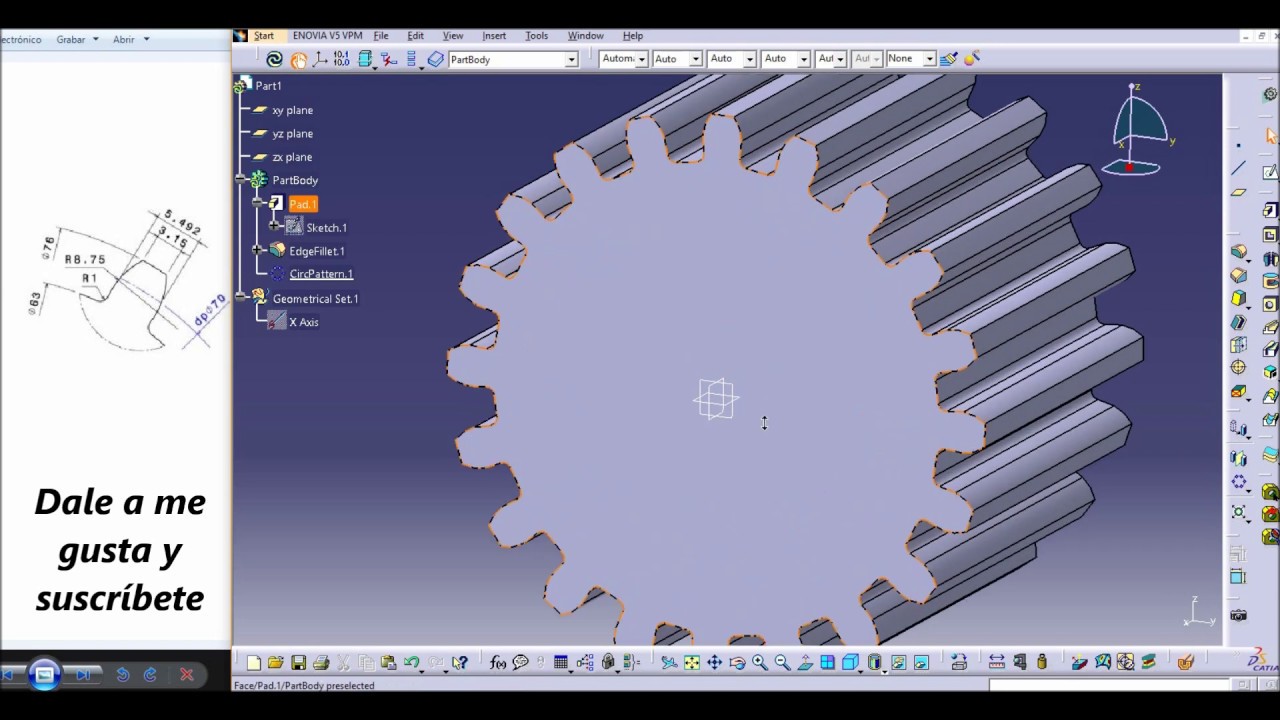Click the New document icon
Screen dimensions: 1280x720
click(253, 662)
